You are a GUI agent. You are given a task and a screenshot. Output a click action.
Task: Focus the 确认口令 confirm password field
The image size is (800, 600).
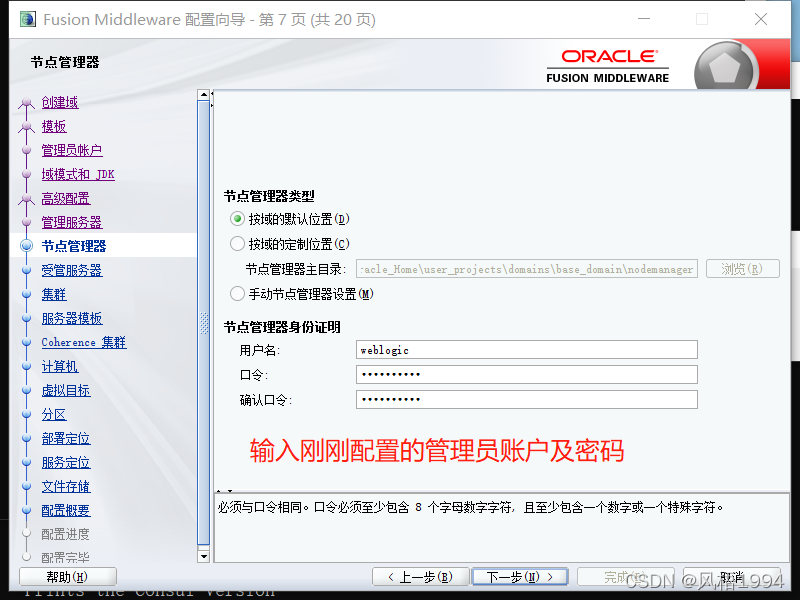pos(527,399)
